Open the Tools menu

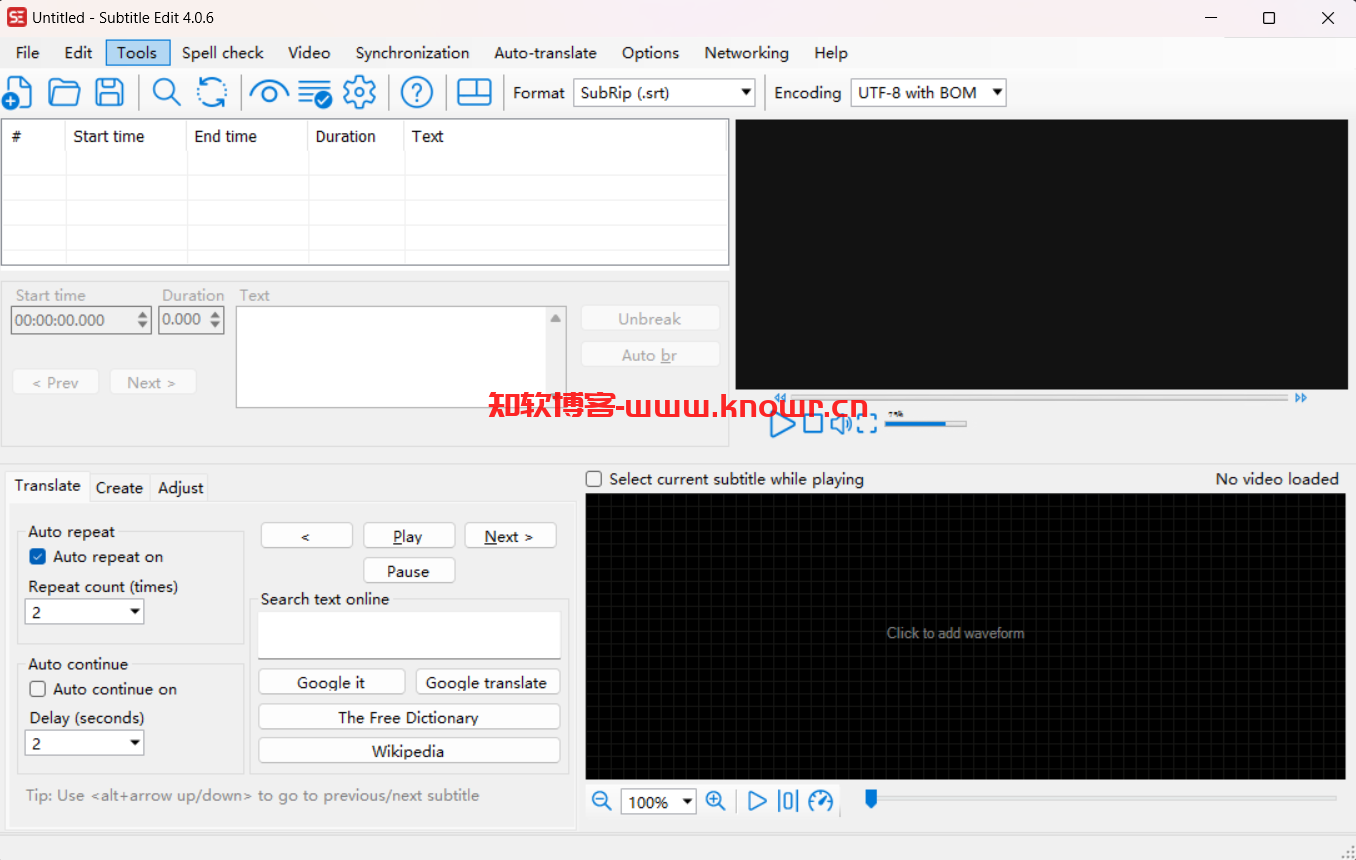click(x=137, y=53)
